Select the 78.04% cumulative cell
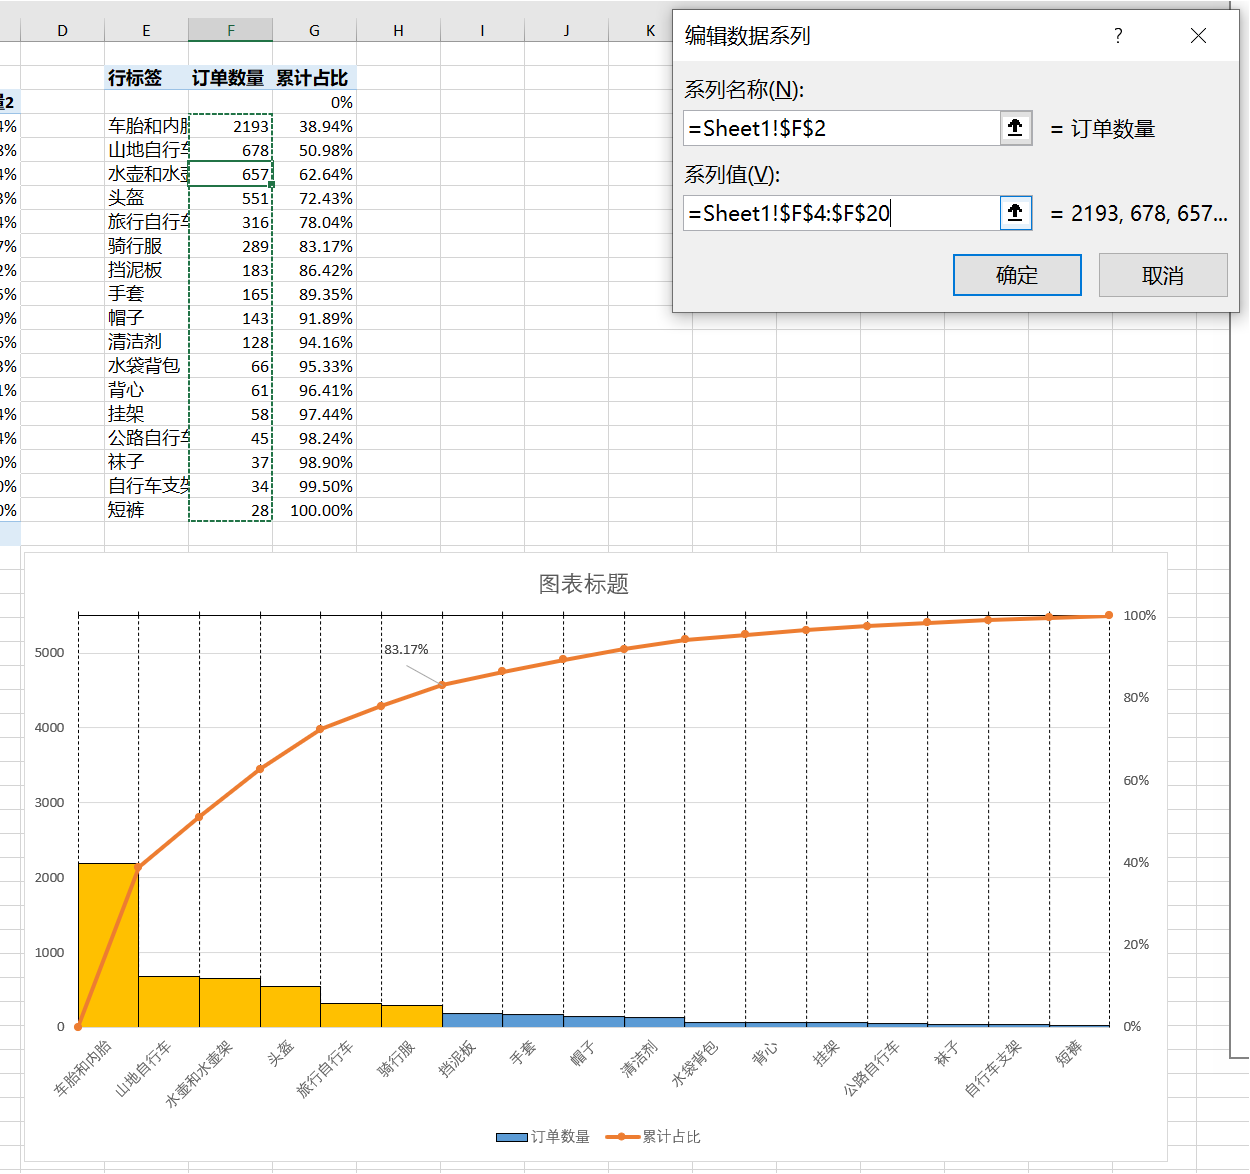Image resolution: width=1250 pixels, height=1174 pixels. pyautogui.click(x=314, y=222)
